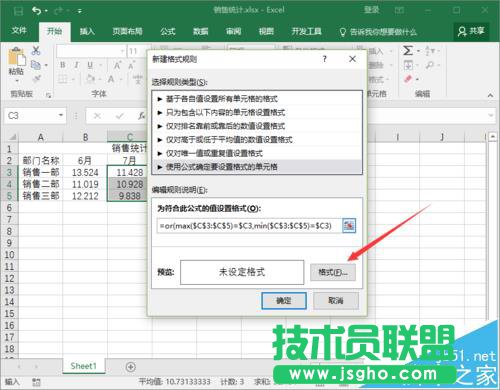Select rule type 仅对排名靠前或靠后的数值设置格式
The height and width of the screenshot is (390, 500).
coord(257,126)
